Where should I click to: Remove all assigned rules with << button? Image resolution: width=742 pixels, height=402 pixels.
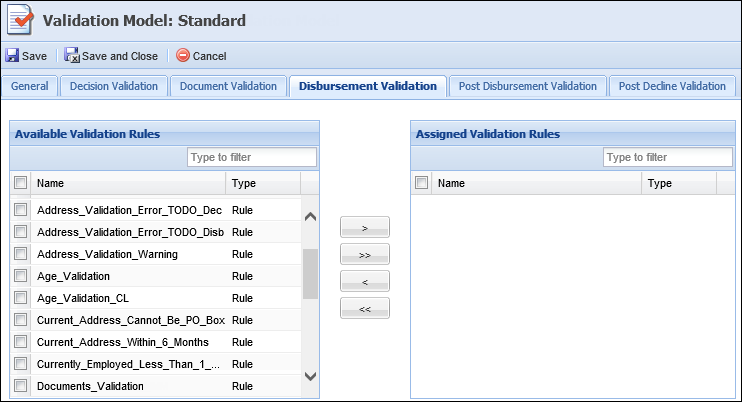pyautogui.click(x=364, y=308)
